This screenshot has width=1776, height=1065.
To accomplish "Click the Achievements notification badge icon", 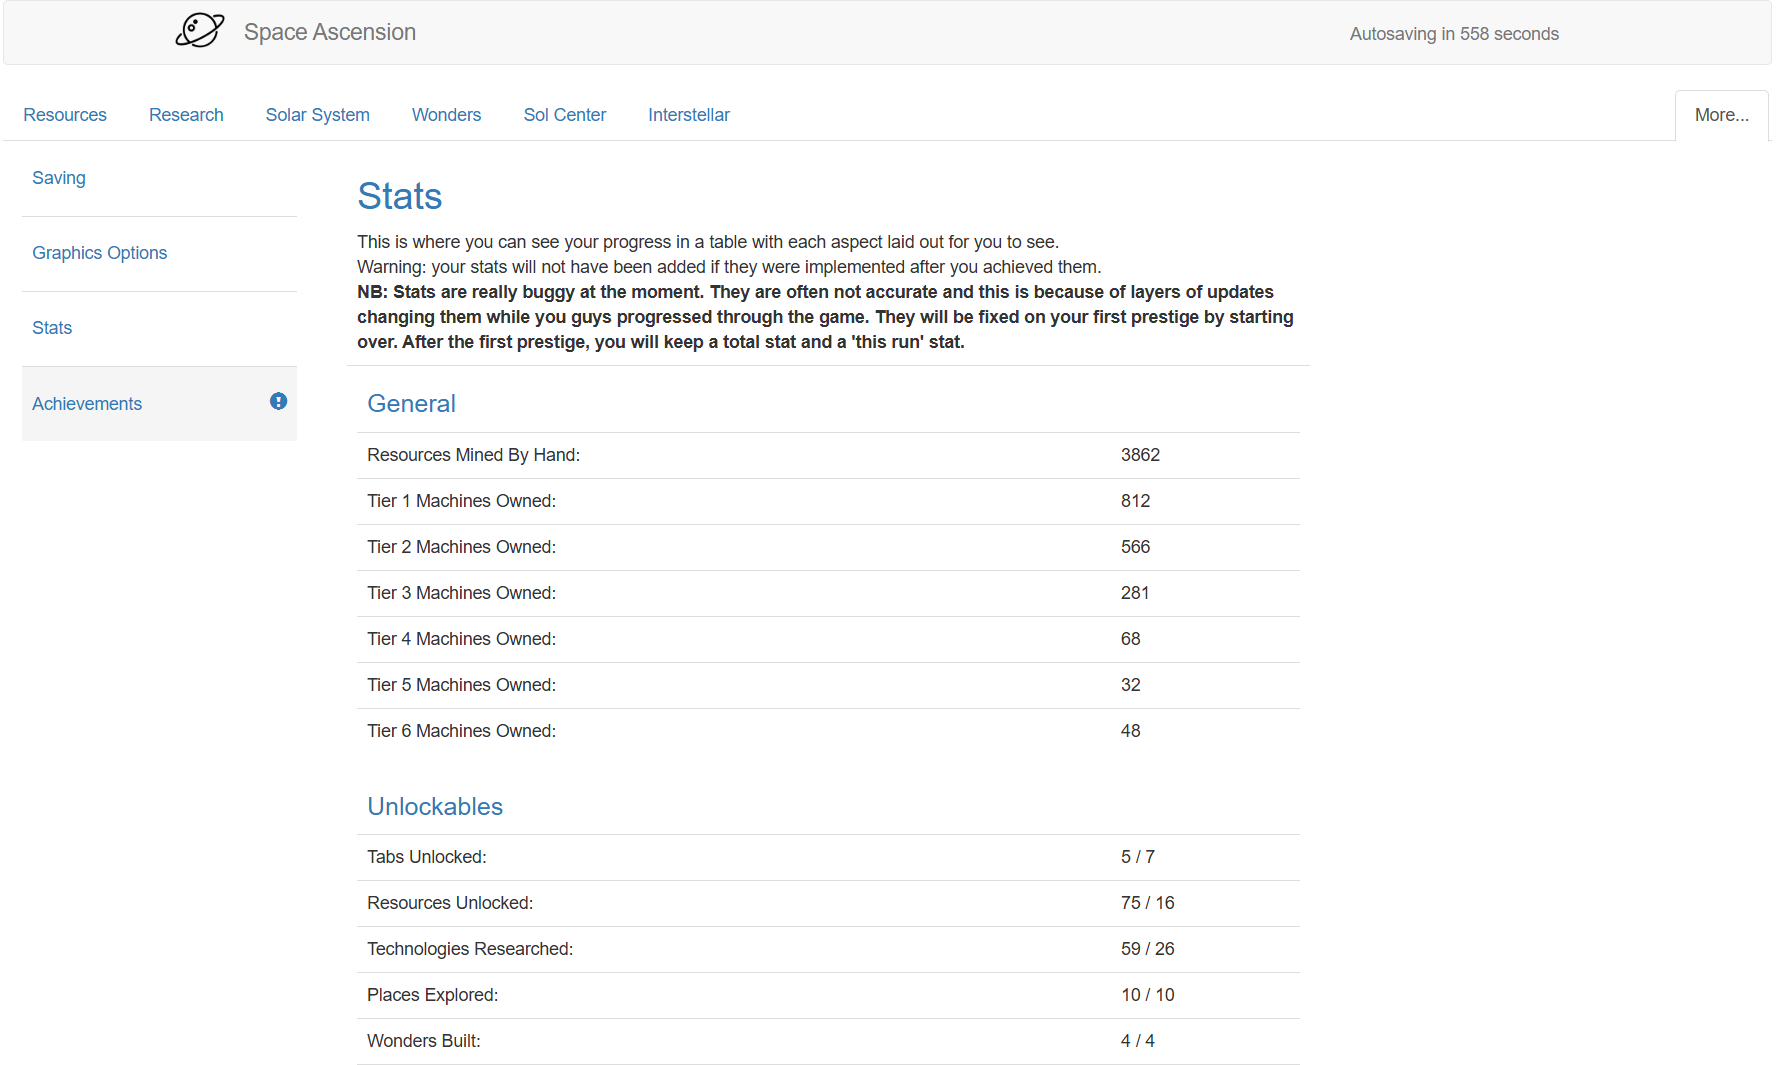I will (x=278, y=401).
